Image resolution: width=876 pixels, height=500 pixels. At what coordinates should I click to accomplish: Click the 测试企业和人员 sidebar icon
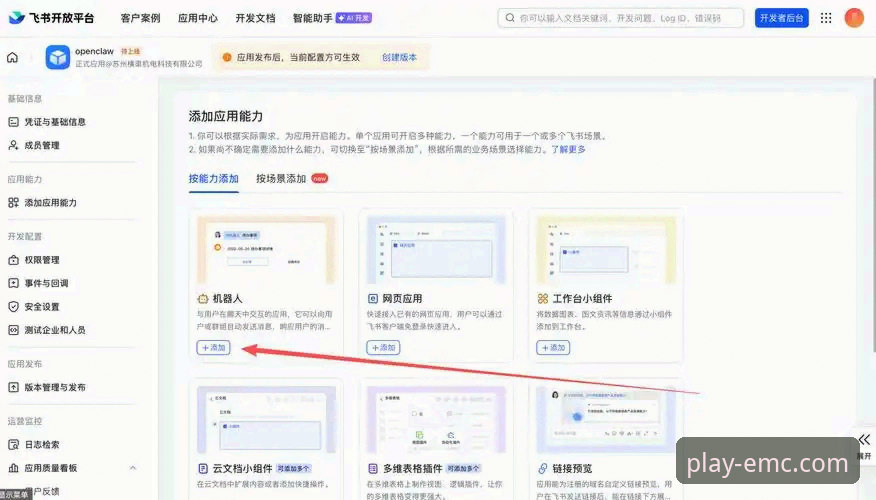coord(13,330)
